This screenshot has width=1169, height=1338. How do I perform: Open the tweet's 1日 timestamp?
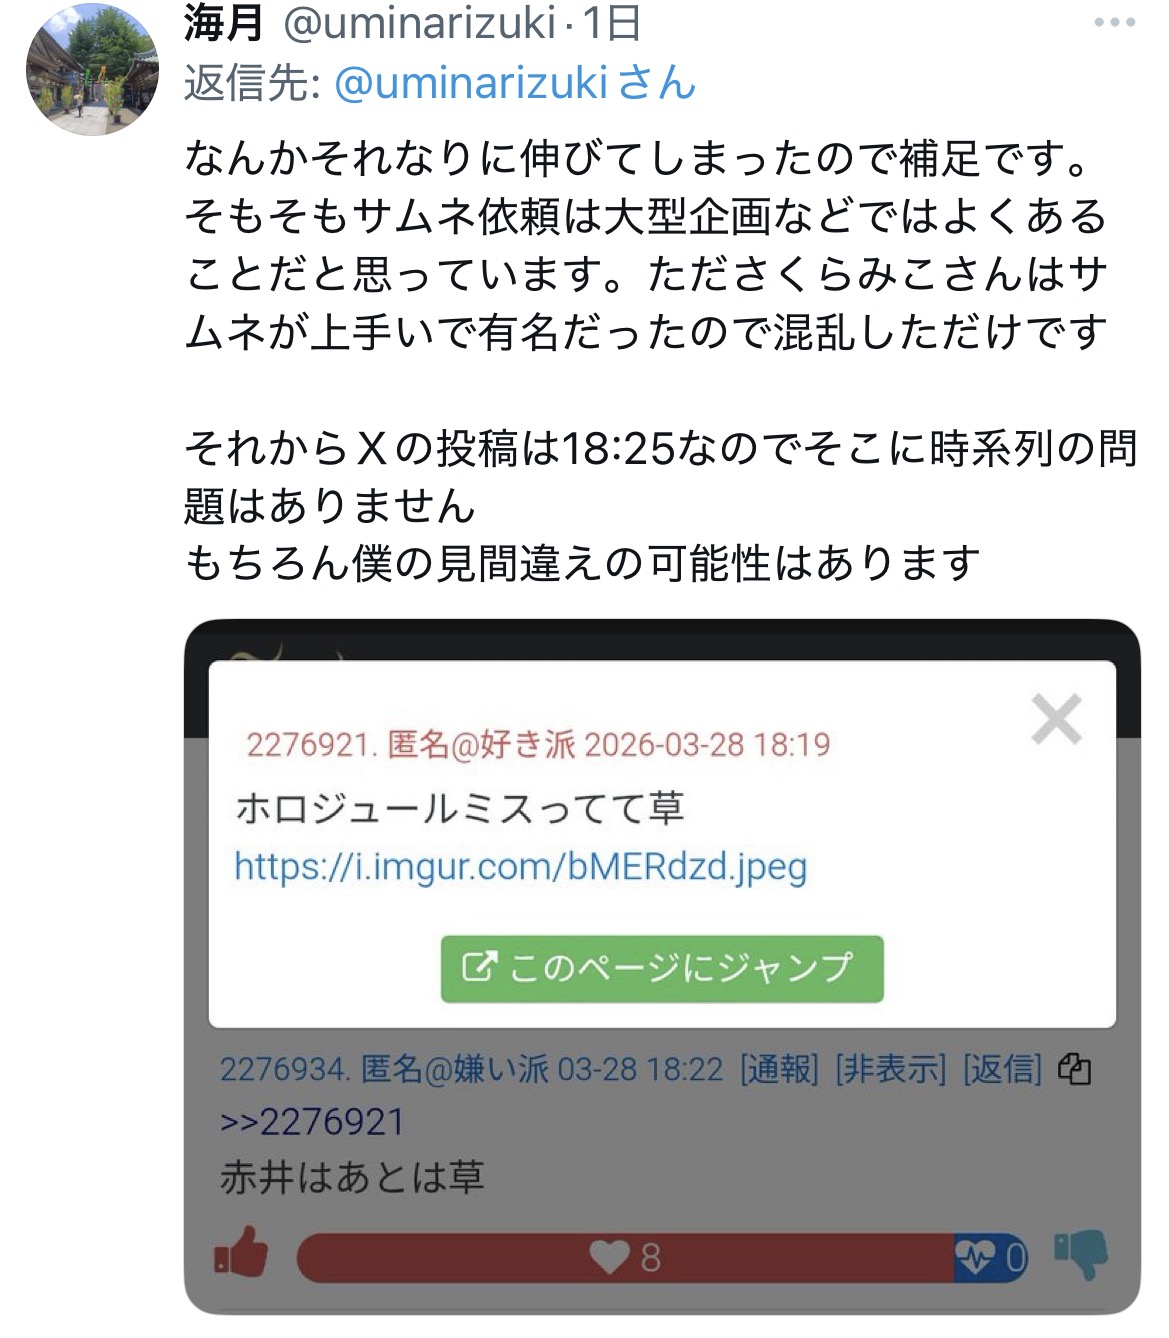(611, 22)
